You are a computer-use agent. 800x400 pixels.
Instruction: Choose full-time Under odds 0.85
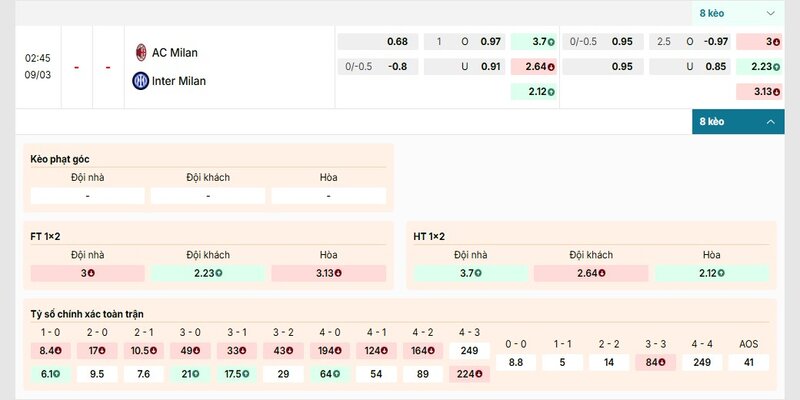click(690, 66)
